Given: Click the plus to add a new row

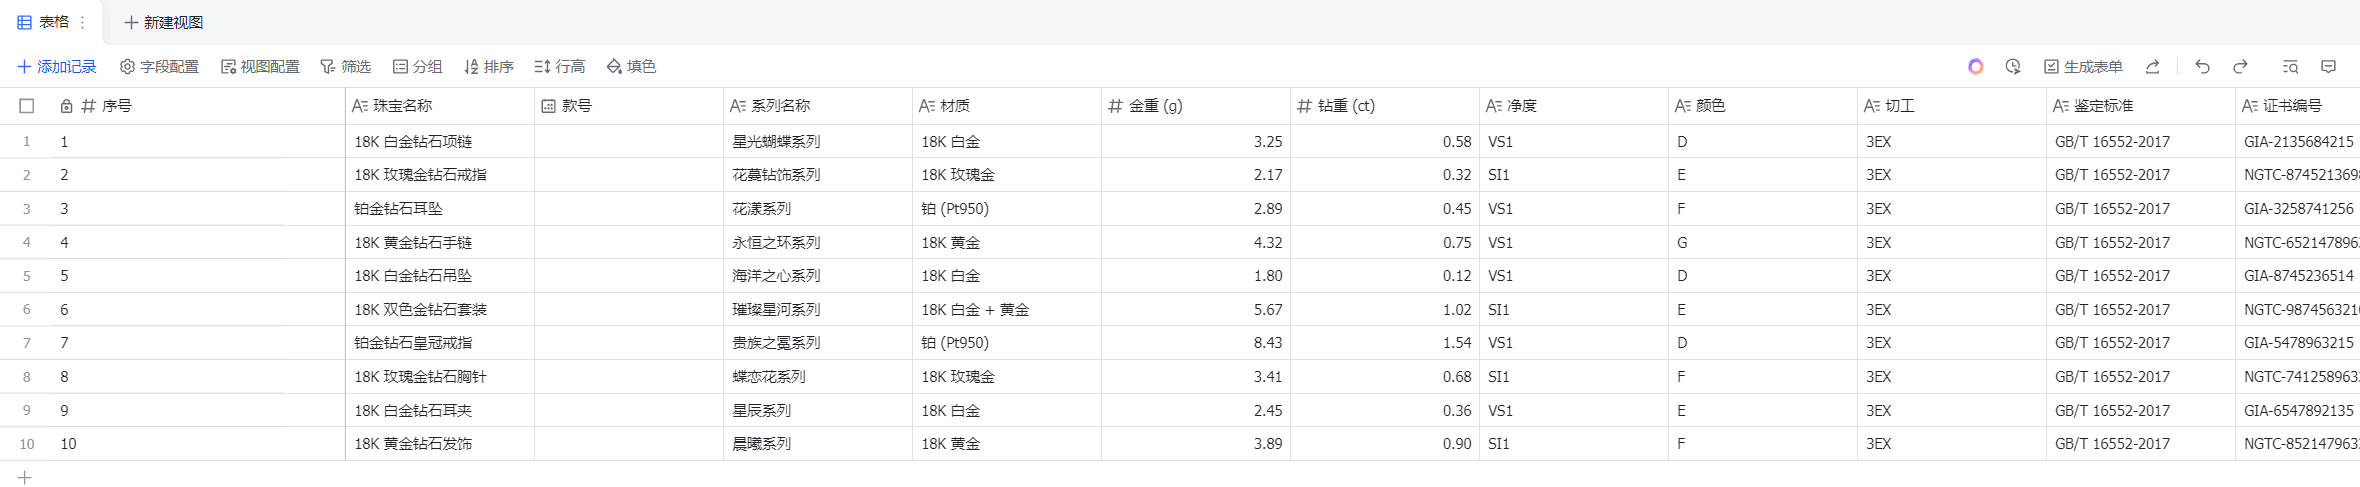Looking at the screenshot, I should click(x=25, y=477).
